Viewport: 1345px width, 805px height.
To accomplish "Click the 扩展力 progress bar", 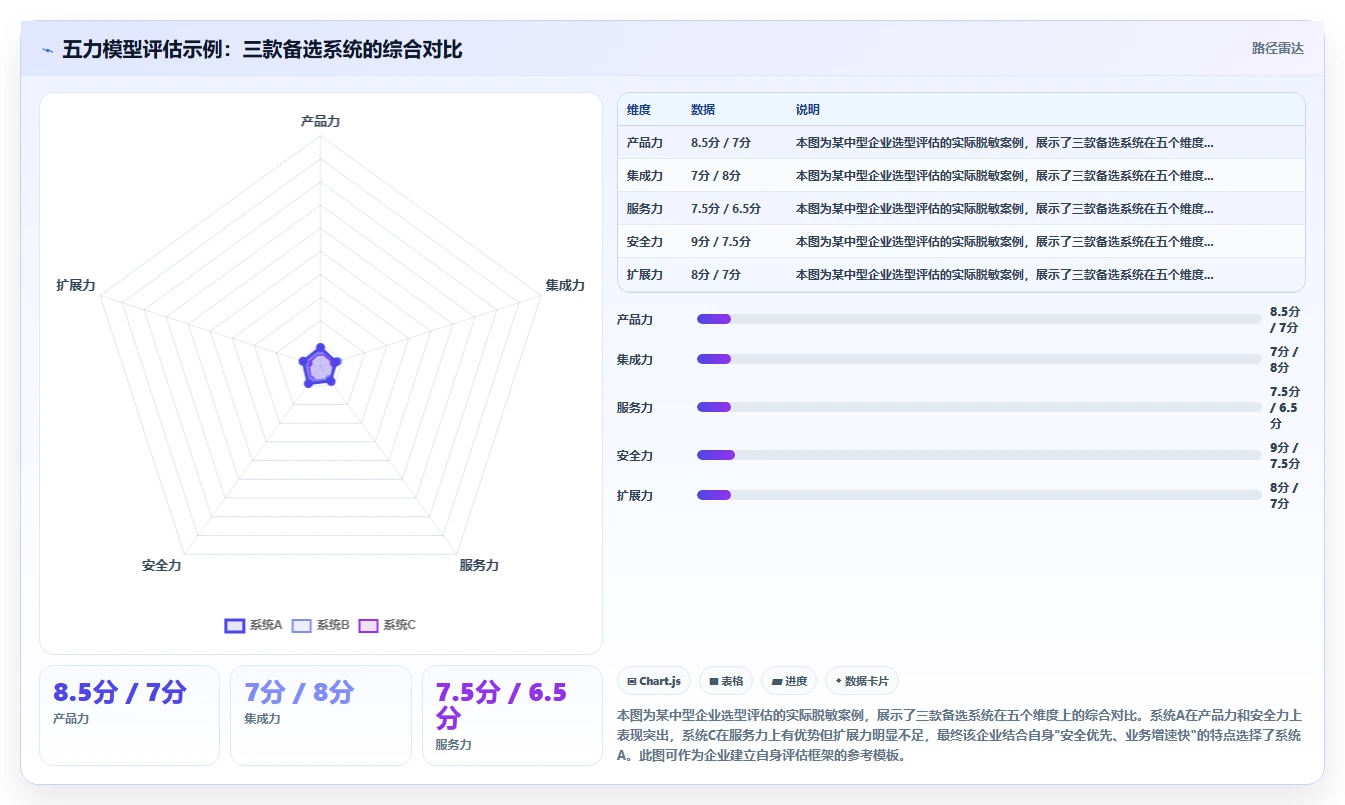I will click(x=979, y=495).
